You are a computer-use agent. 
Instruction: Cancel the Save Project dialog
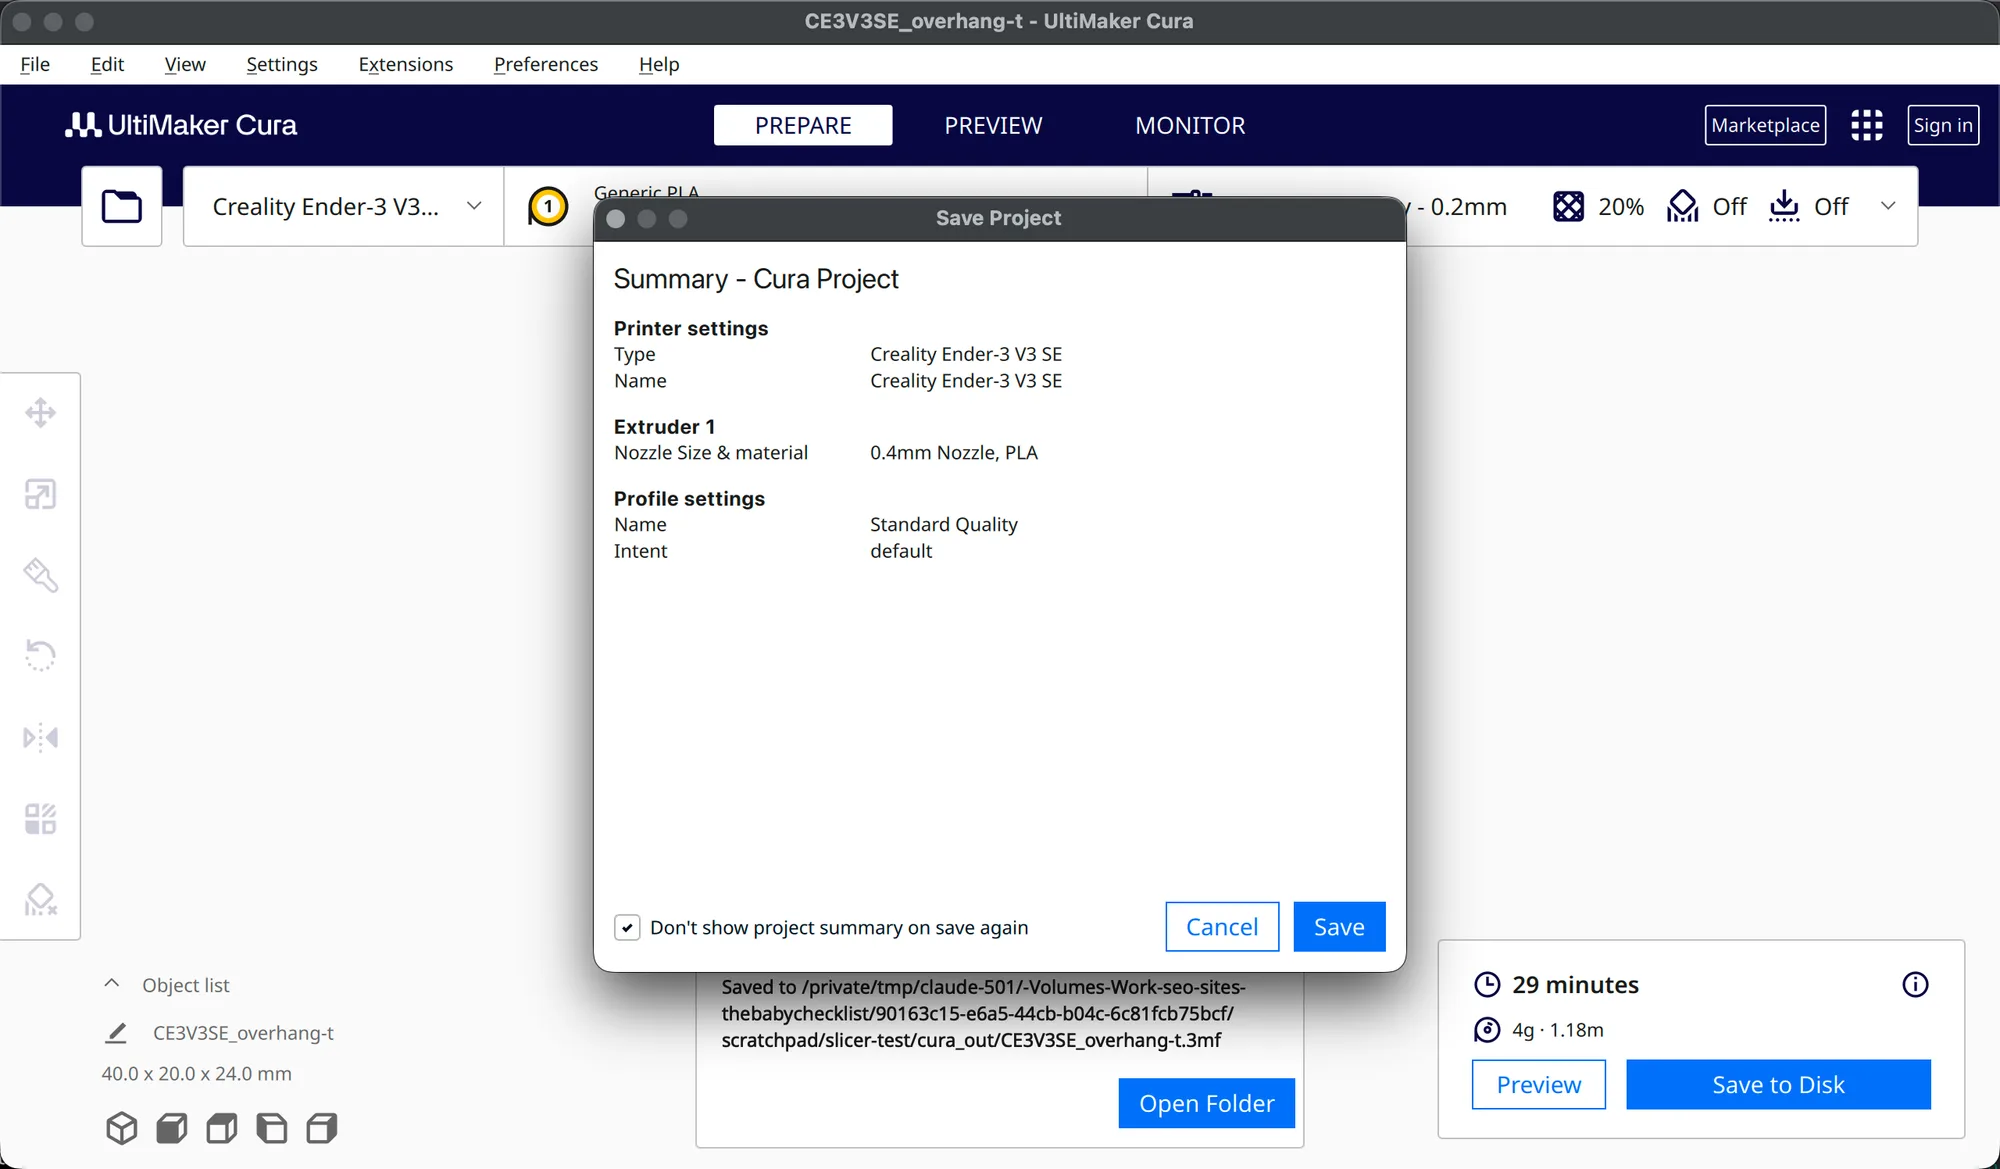click(x=1222, y=927)
